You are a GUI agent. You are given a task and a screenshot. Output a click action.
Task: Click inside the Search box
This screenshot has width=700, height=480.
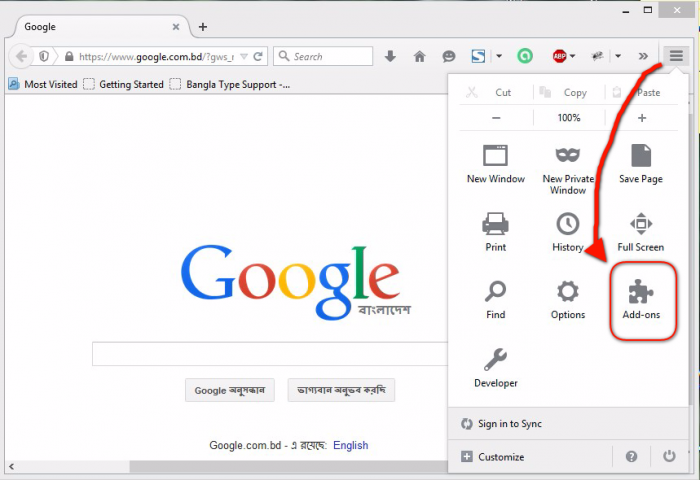point(323,56)
